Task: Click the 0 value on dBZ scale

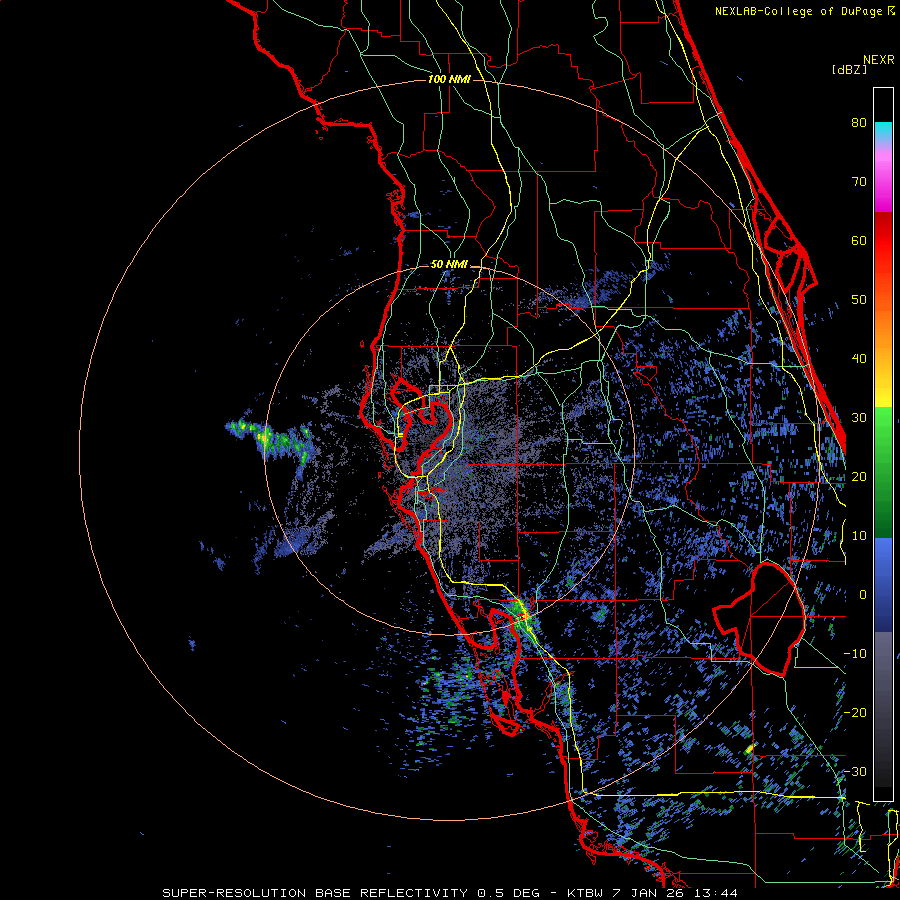Action: pos(863,595)
